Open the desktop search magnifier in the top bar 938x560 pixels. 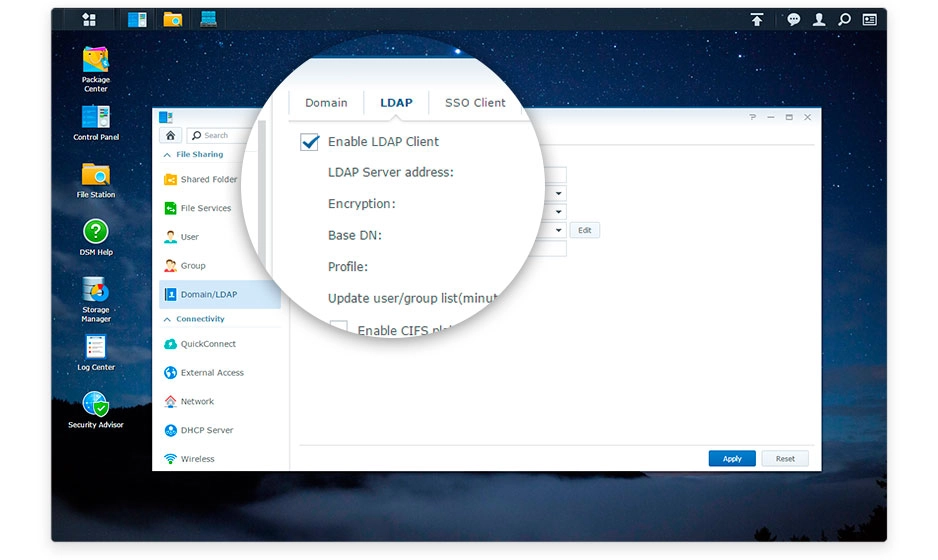[x=844, y=20]
